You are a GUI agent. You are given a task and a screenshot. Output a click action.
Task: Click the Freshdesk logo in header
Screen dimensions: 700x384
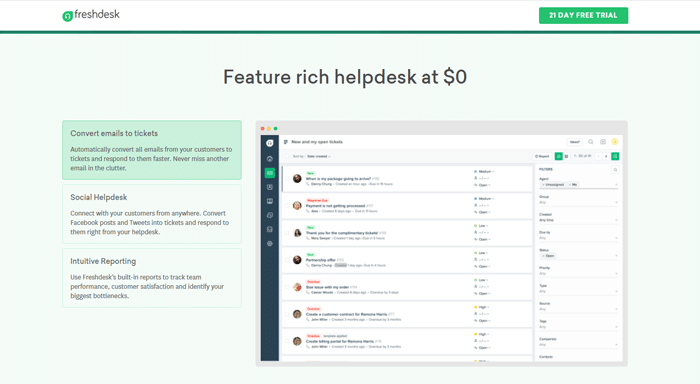(91, 15)
